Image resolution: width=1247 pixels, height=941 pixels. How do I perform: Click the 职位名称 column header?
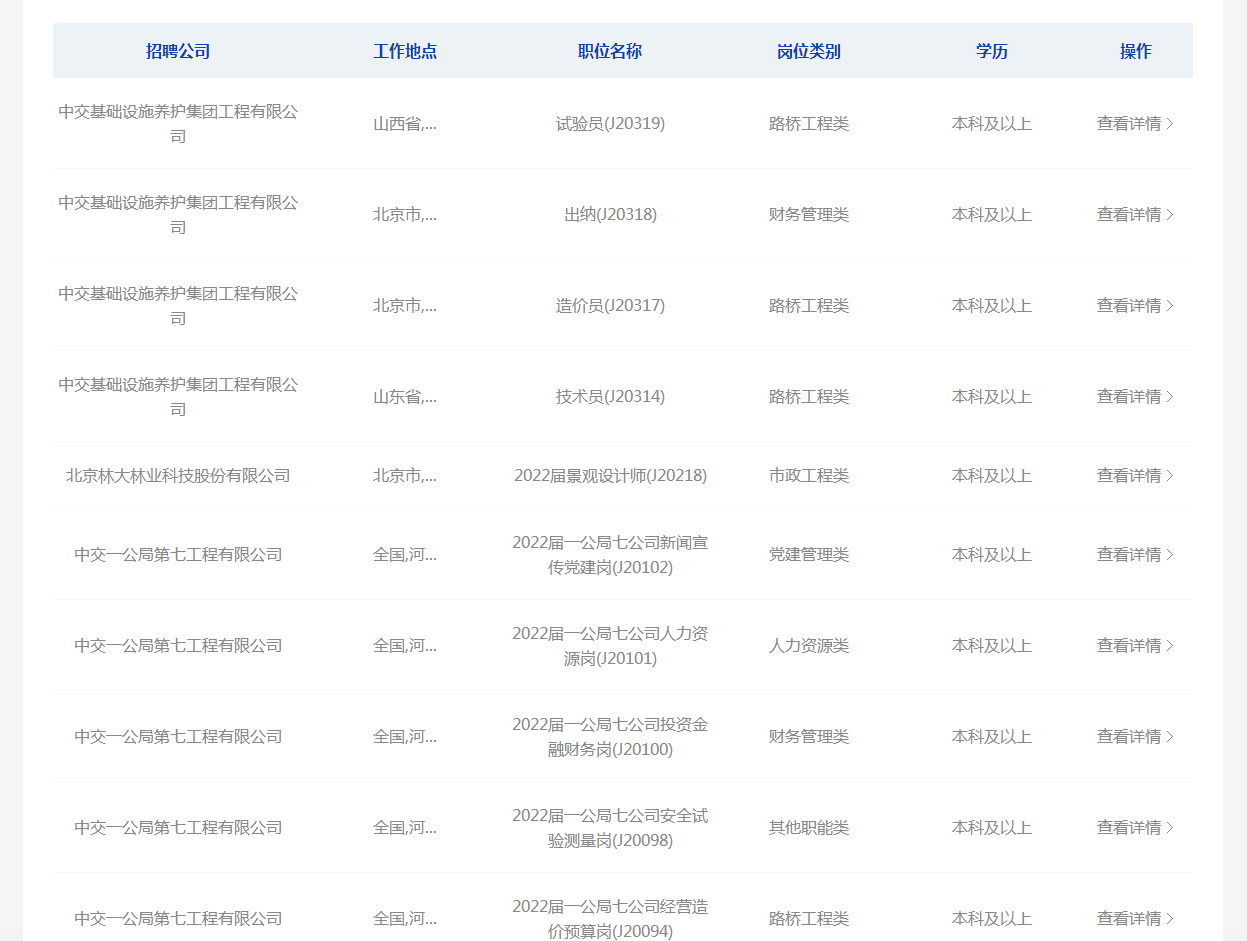pos(610,52)
